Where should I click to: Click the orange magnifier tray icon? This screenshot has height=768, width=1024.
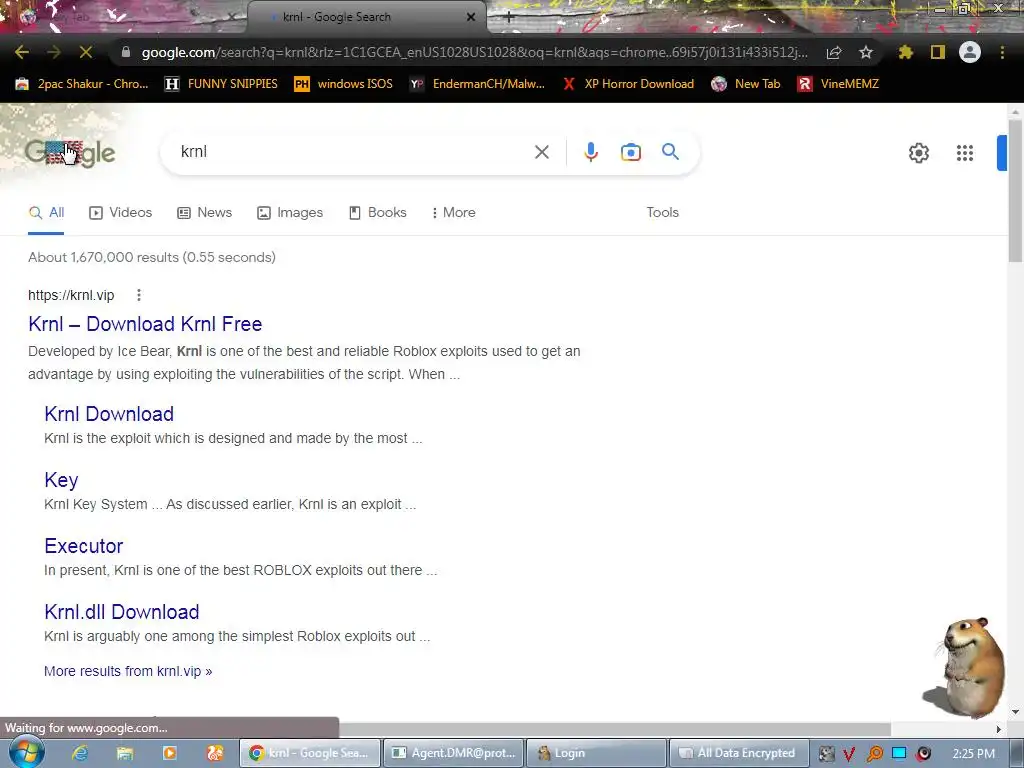(874, 754)
